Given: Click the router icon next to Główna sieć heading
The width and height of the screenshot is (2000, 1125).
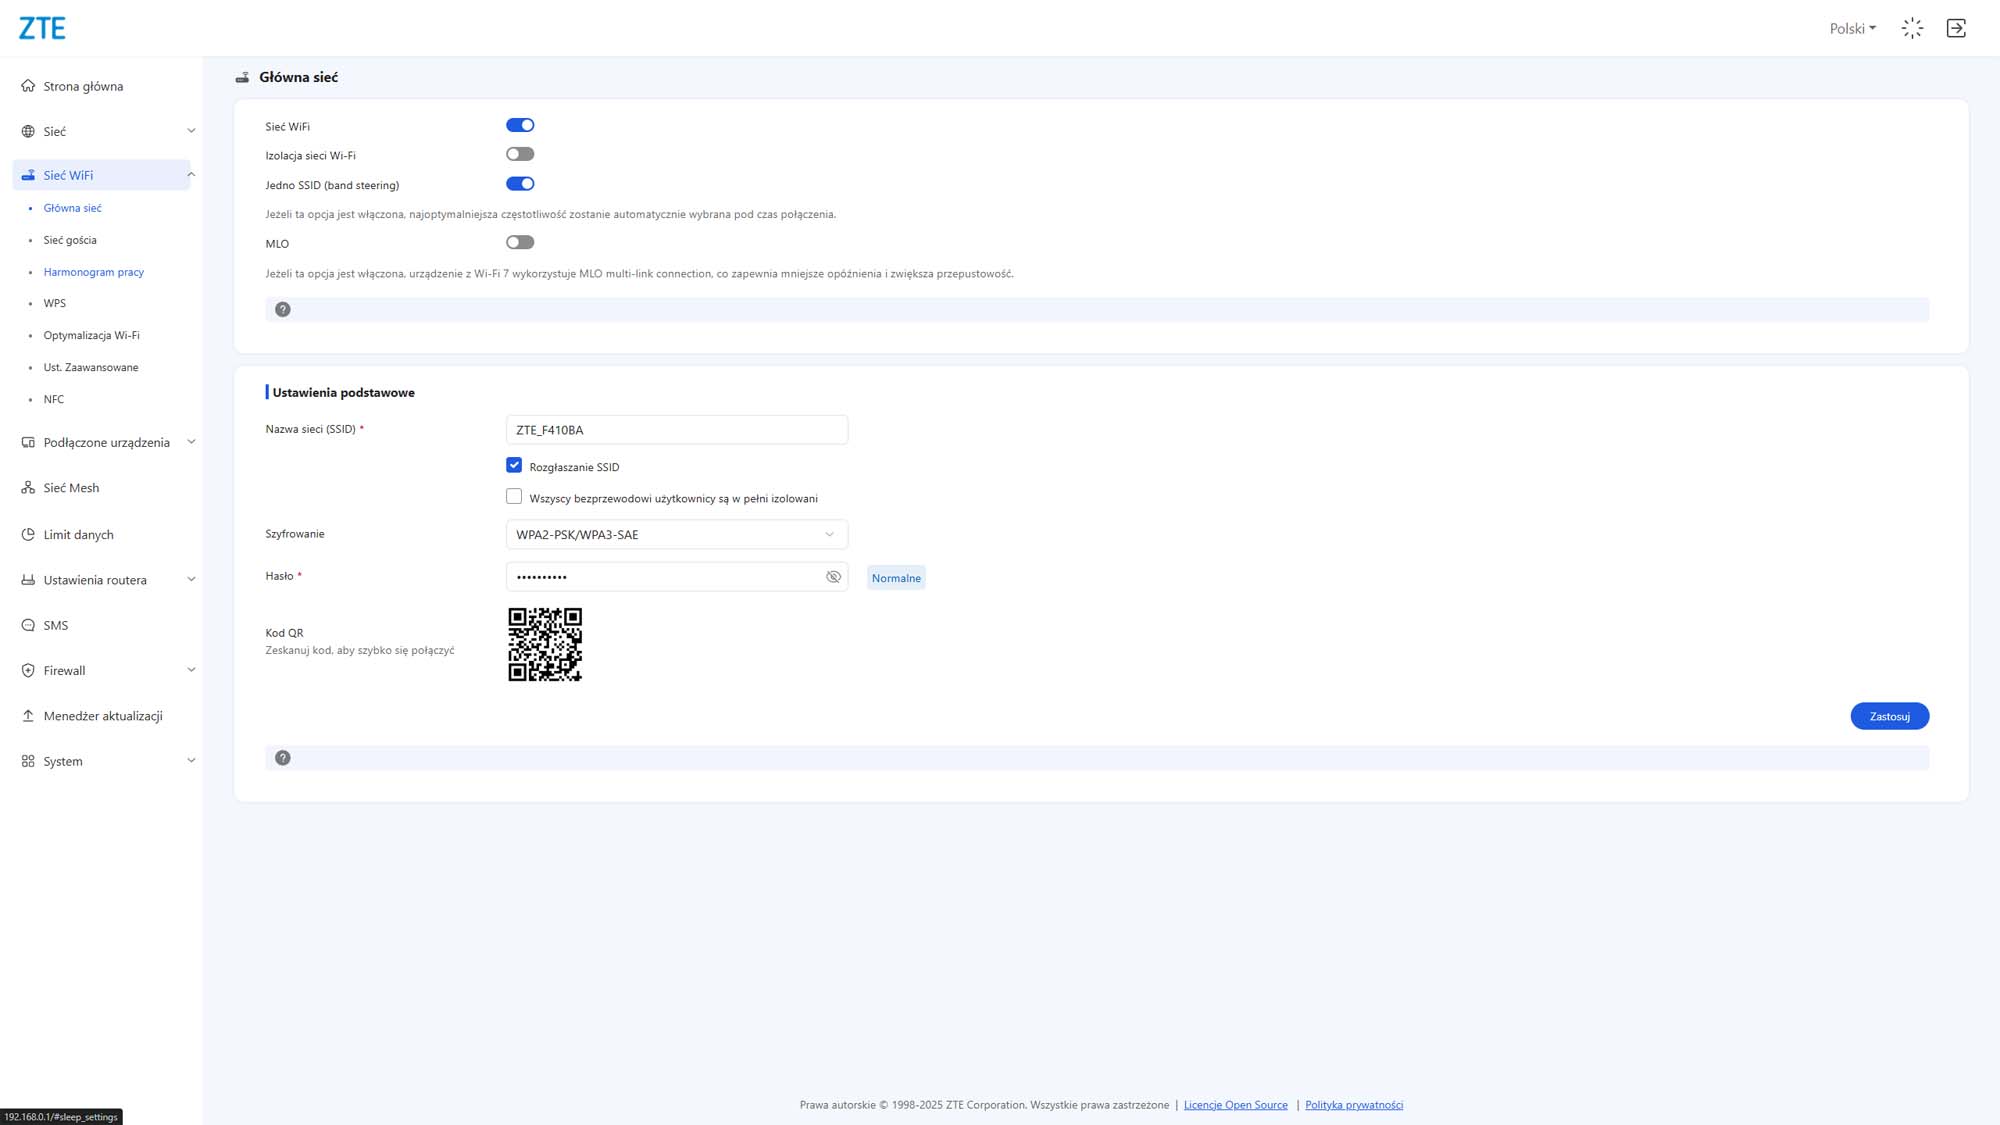Looking at the screenshot, I should pos(242,77).
